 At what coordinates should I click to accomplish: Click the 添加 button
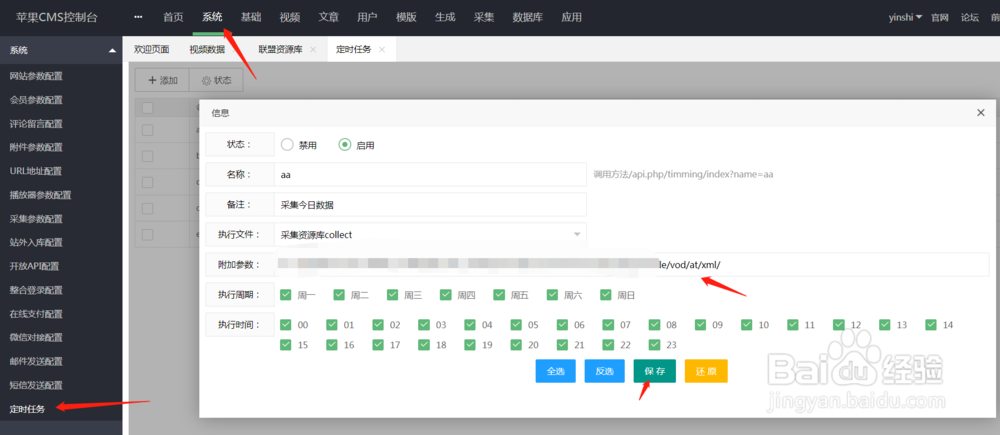coord(162,80)
